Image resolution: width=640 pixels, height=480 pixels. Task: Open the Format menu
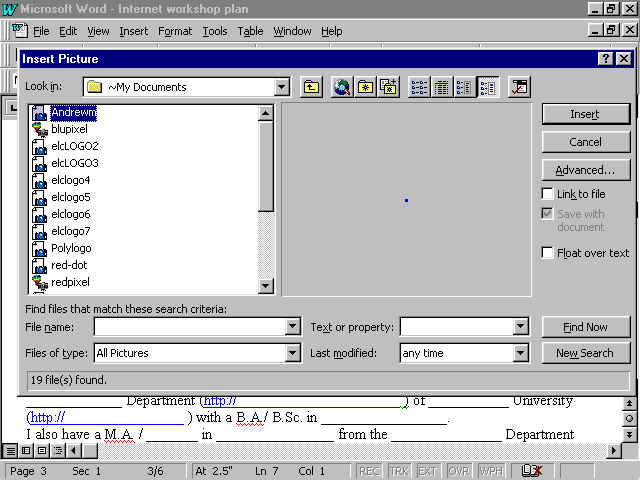coord(175,31)
